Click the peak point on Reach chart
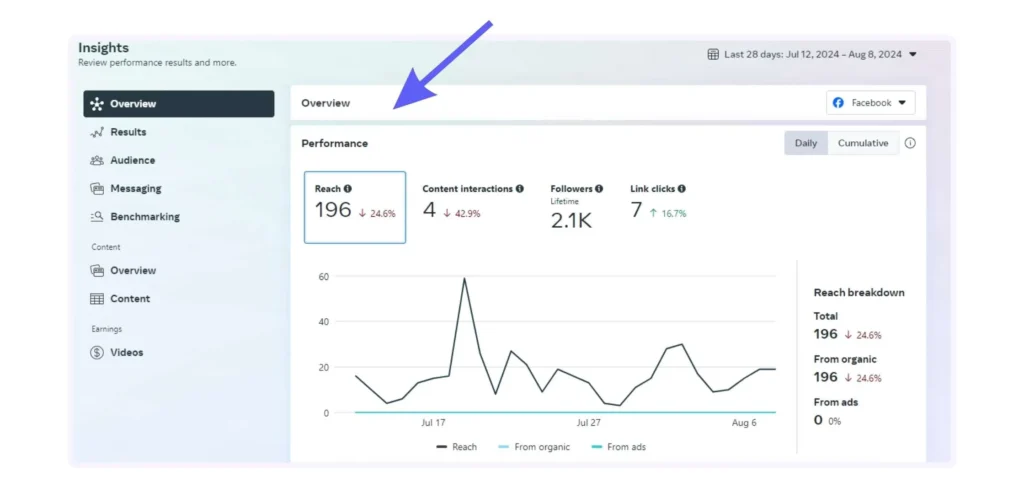Viewport: 1024px width, 503px height. [x=464, y=279]
